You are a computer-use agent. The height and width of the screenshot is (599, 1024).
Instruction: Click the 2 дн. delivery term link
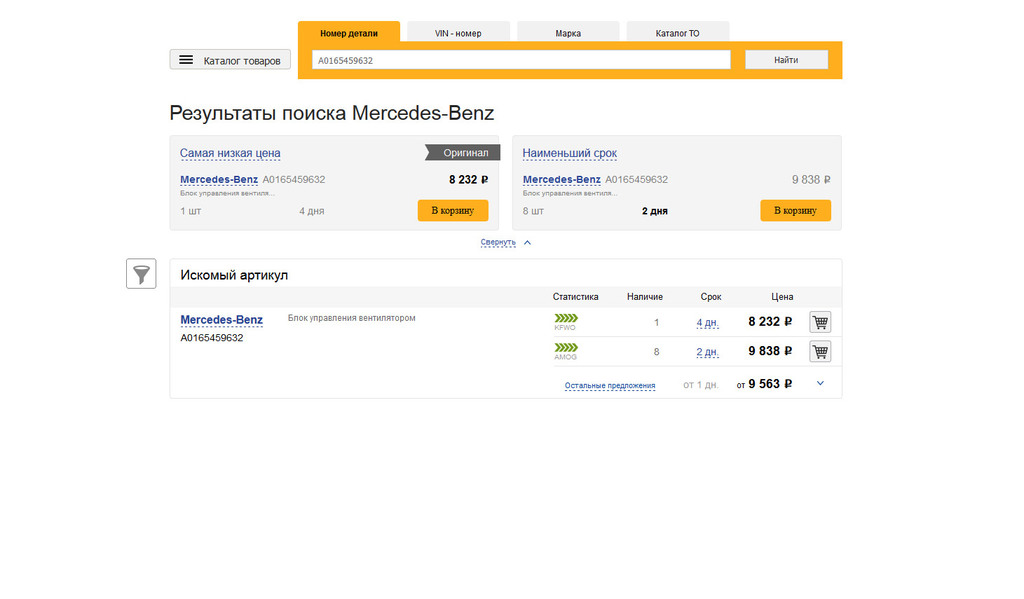[707, 352]
